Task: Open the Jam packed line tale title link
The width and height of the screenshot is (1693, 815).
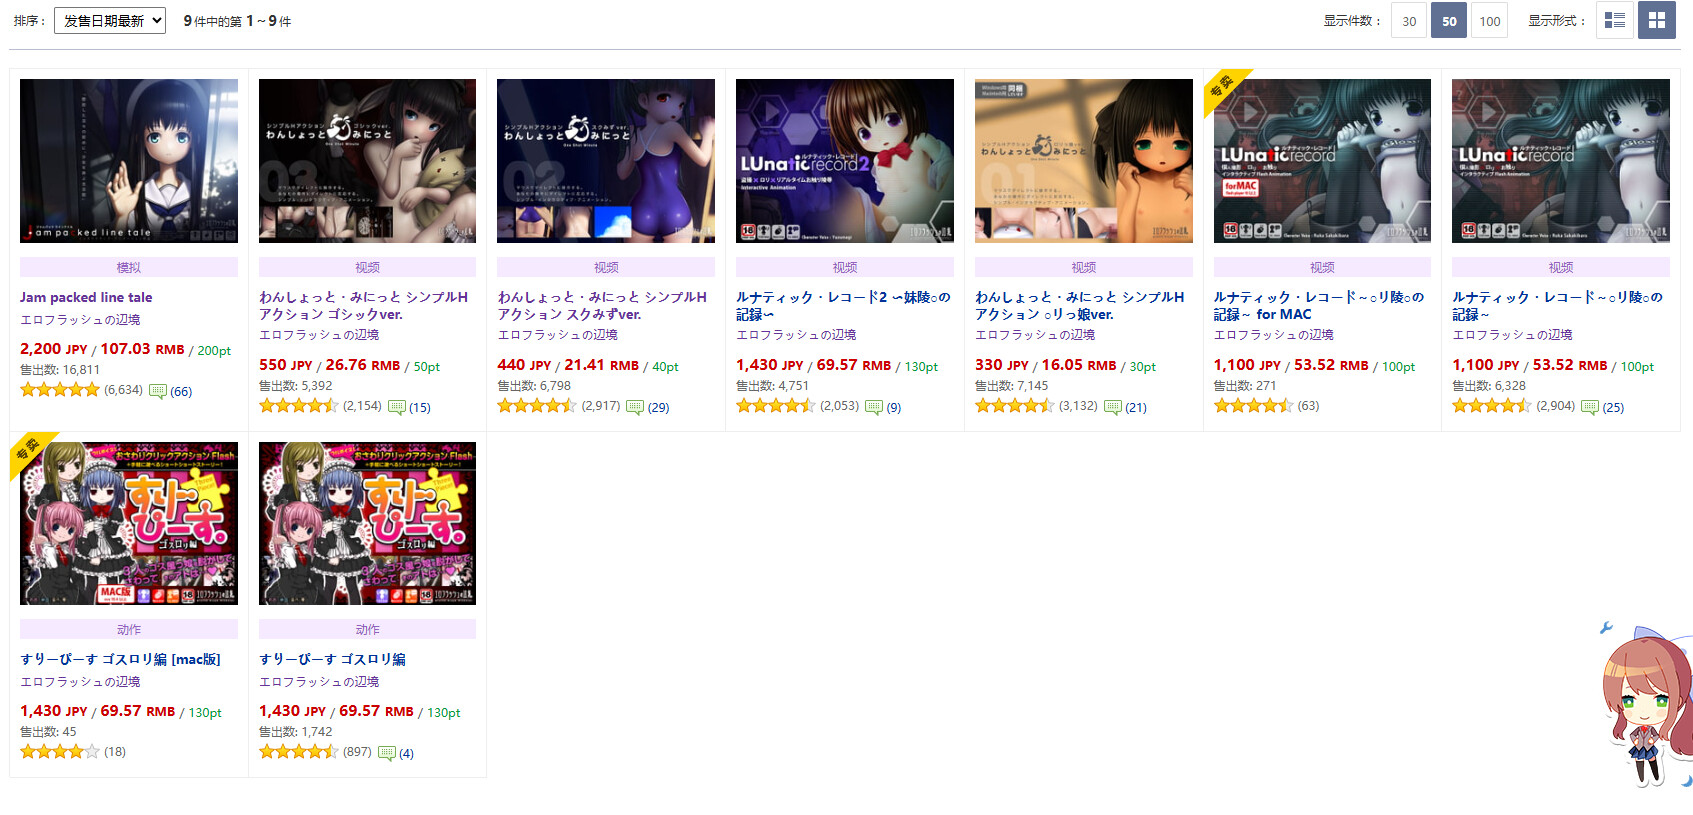Action: click(86, 297)
